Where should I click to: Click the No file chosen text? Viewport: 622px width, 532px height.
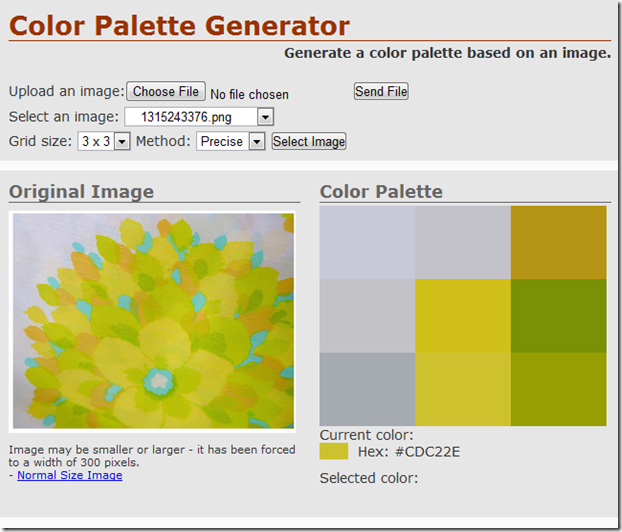click(x=249, y=95)
